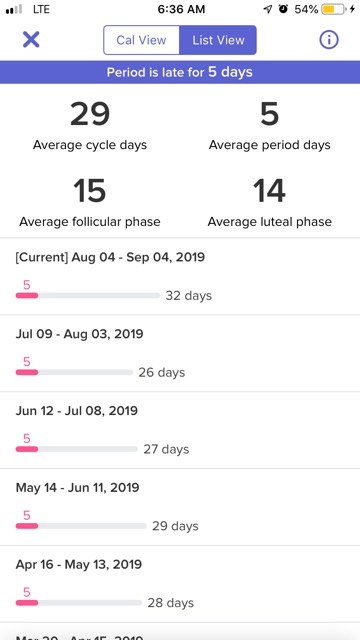This screenshot has width=360, height=640.
Task: Tap the Average follicular phase number 15
Action: tap(90, 191)
